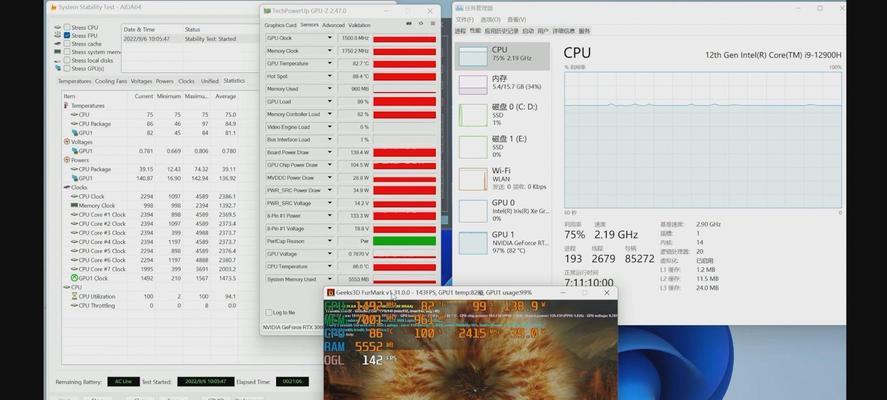
Task: Open AIDA64 Cooling Fans tab
Action: (x=111, y=81)
